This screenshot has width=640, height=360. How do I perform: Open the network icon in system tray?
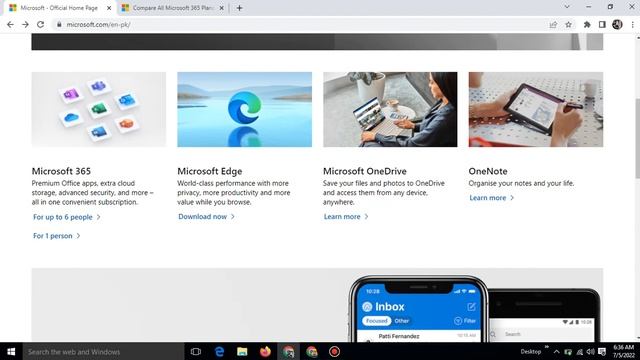579,351
